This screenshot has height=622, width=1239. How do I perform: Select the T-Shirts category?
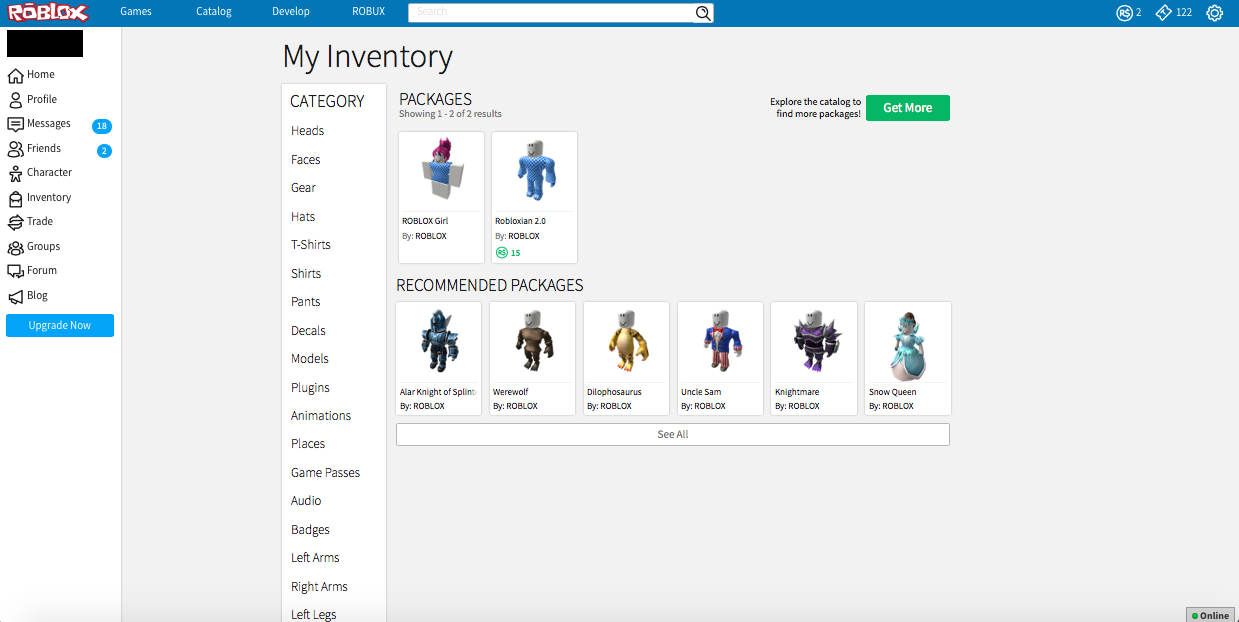click(x=311, y=245)
